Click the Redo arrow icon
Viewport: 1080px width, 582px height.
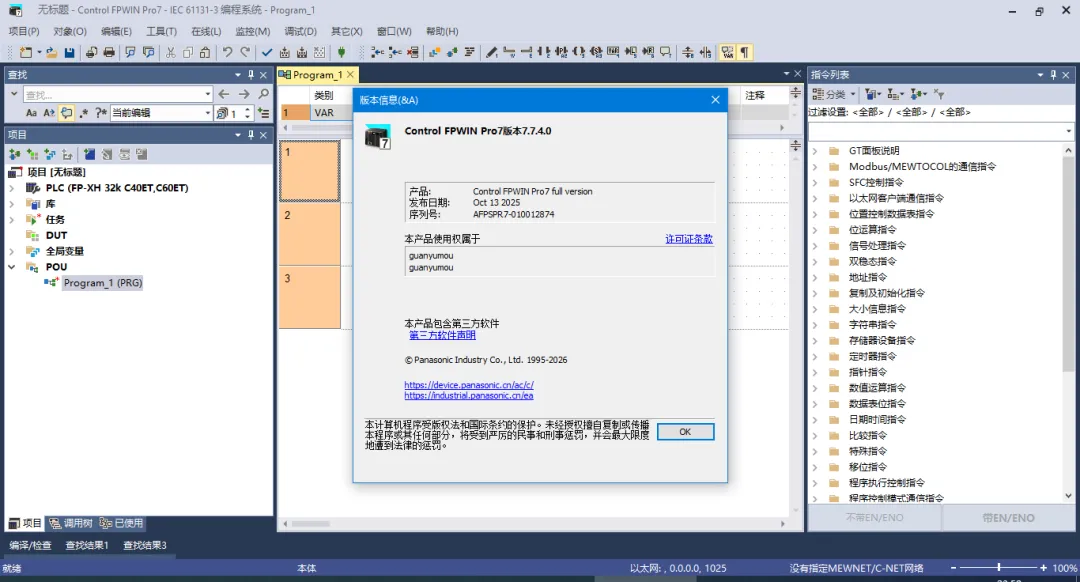tap(245, 52)
